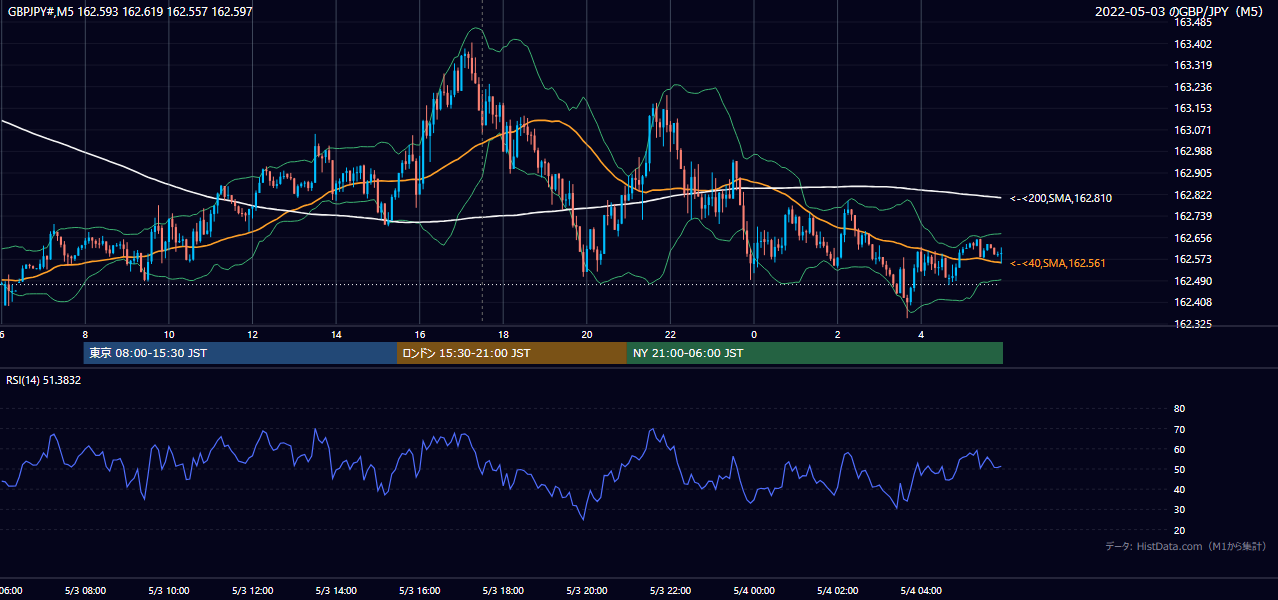
Task: Click the 40 SMA 162.561 label
Action: tap(1058, 263)
